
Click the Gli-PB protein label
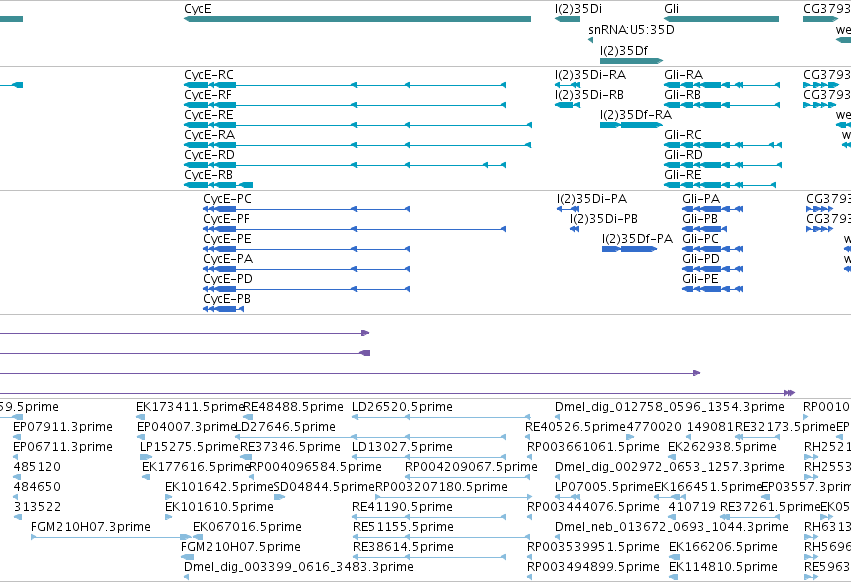pos(700,219)
